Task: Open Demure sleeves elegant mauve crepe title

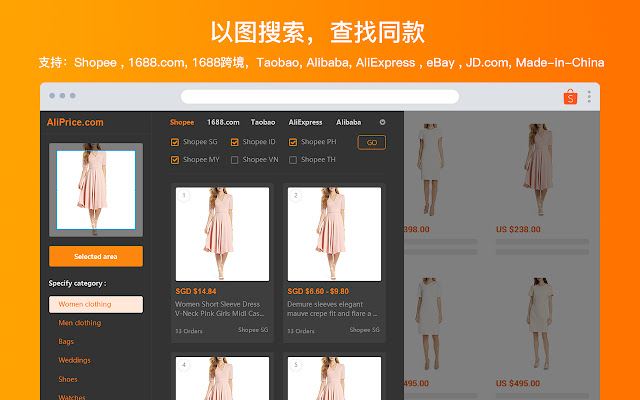Action: tap(332, 309)
